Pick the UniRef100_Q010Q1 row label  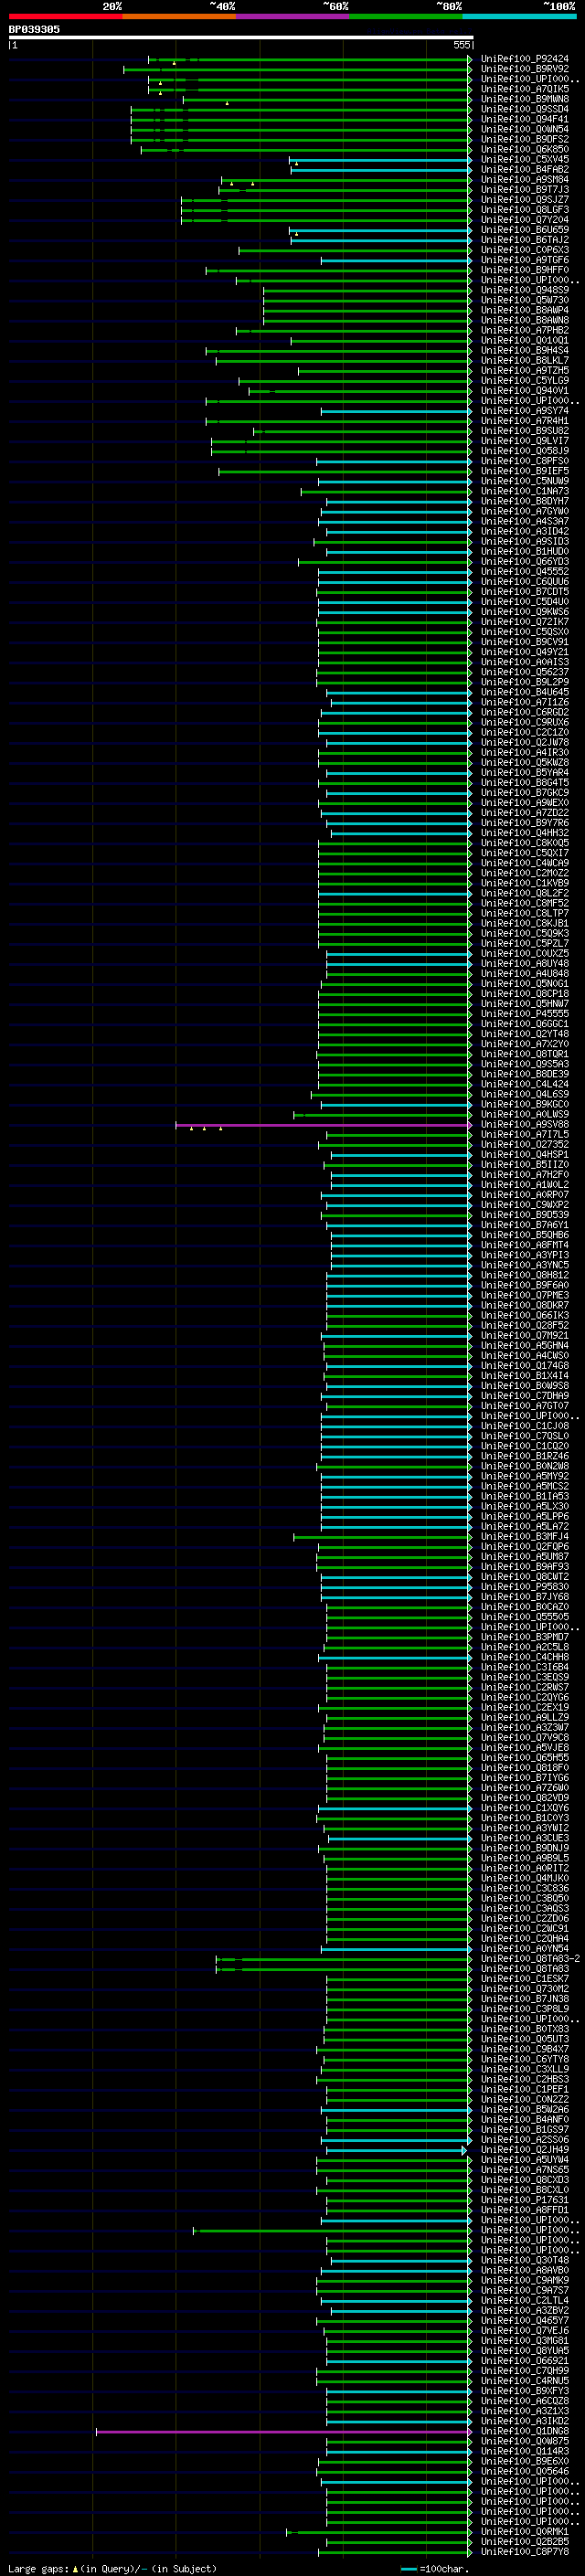tap(524, 340)
